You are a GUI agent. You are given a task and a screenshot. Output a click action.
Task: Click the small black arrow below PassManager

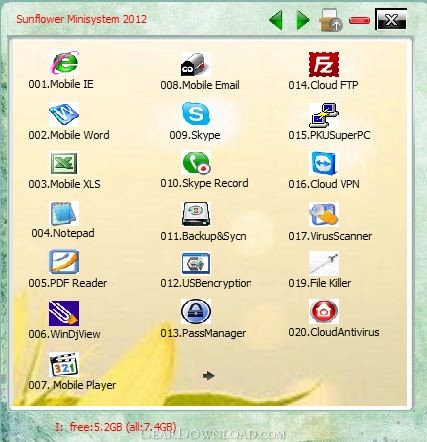(x=208, y=376)
